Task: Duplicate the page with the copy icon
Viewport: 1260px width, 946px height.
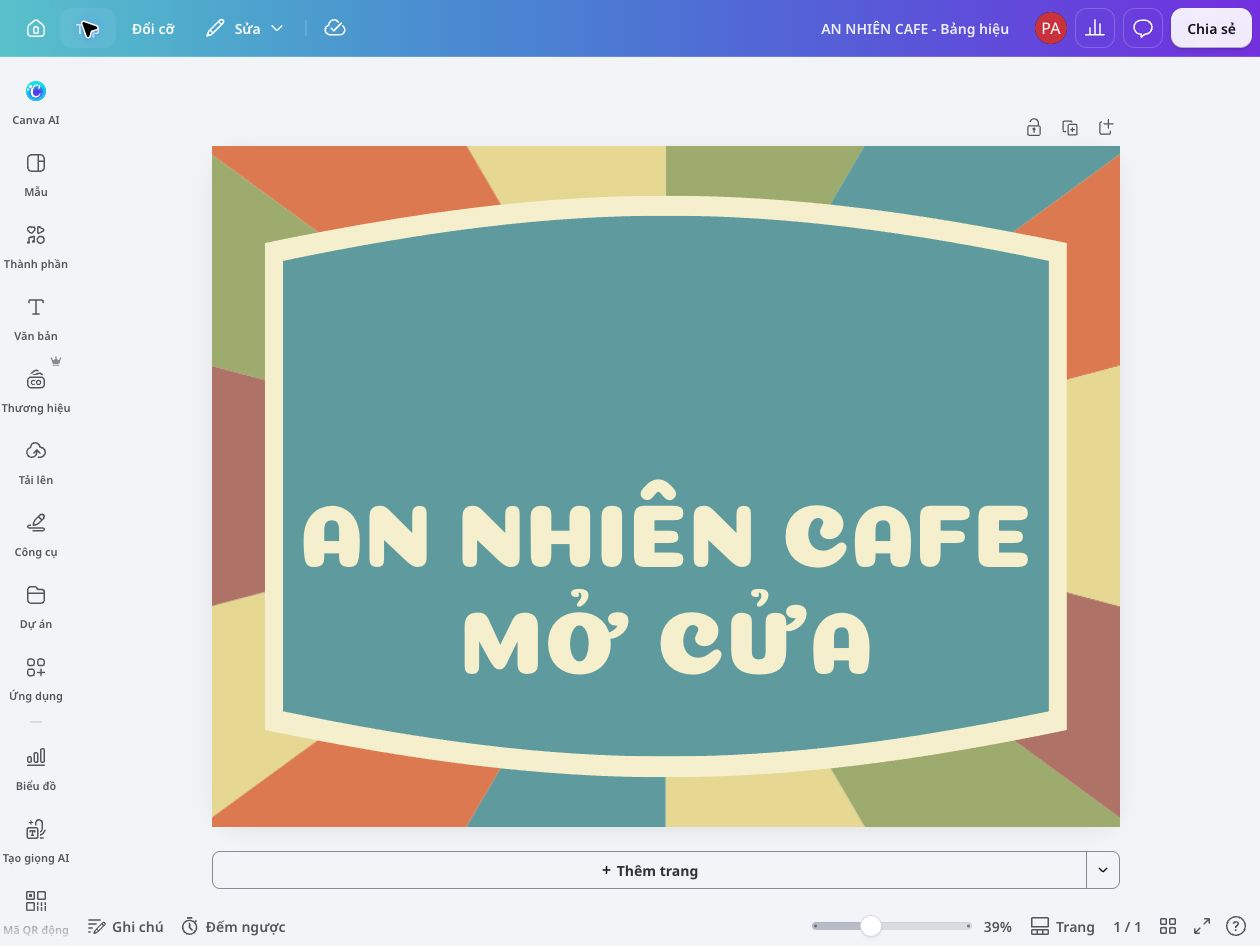Action: coord(1069,127)
